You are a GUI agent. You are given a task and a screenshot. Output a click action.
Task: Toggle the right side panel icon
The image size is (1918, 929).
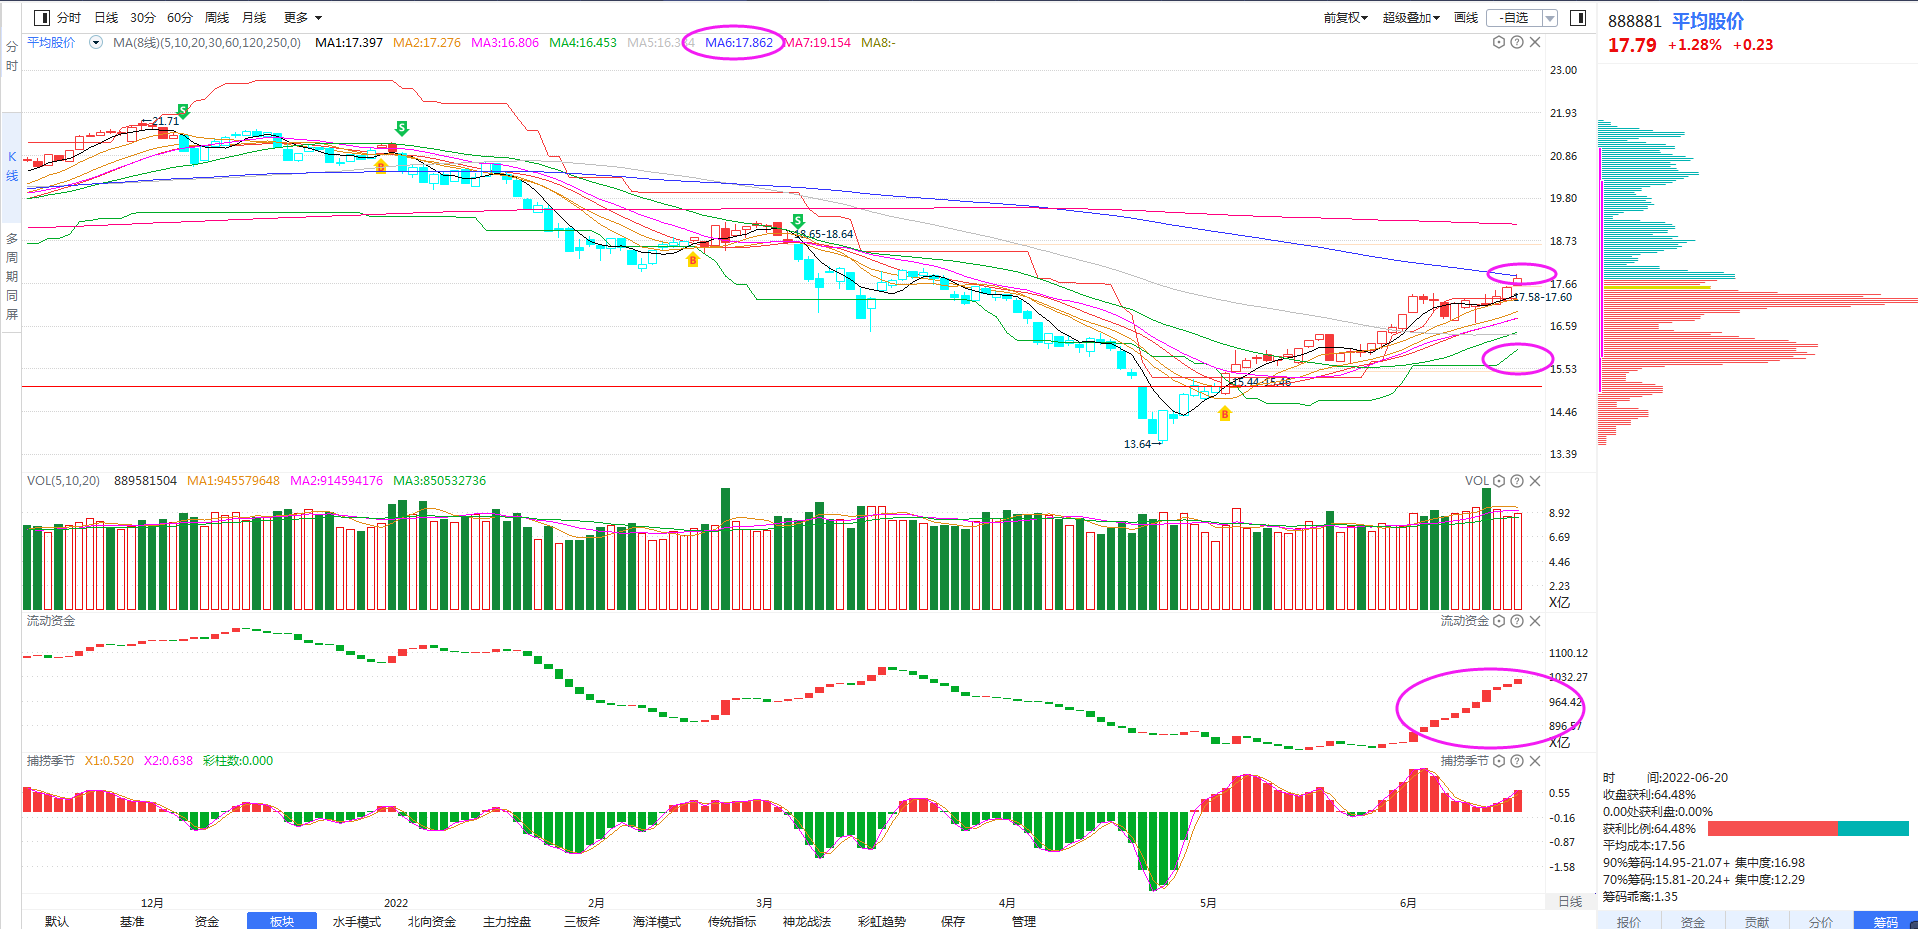coord(1578,18)
